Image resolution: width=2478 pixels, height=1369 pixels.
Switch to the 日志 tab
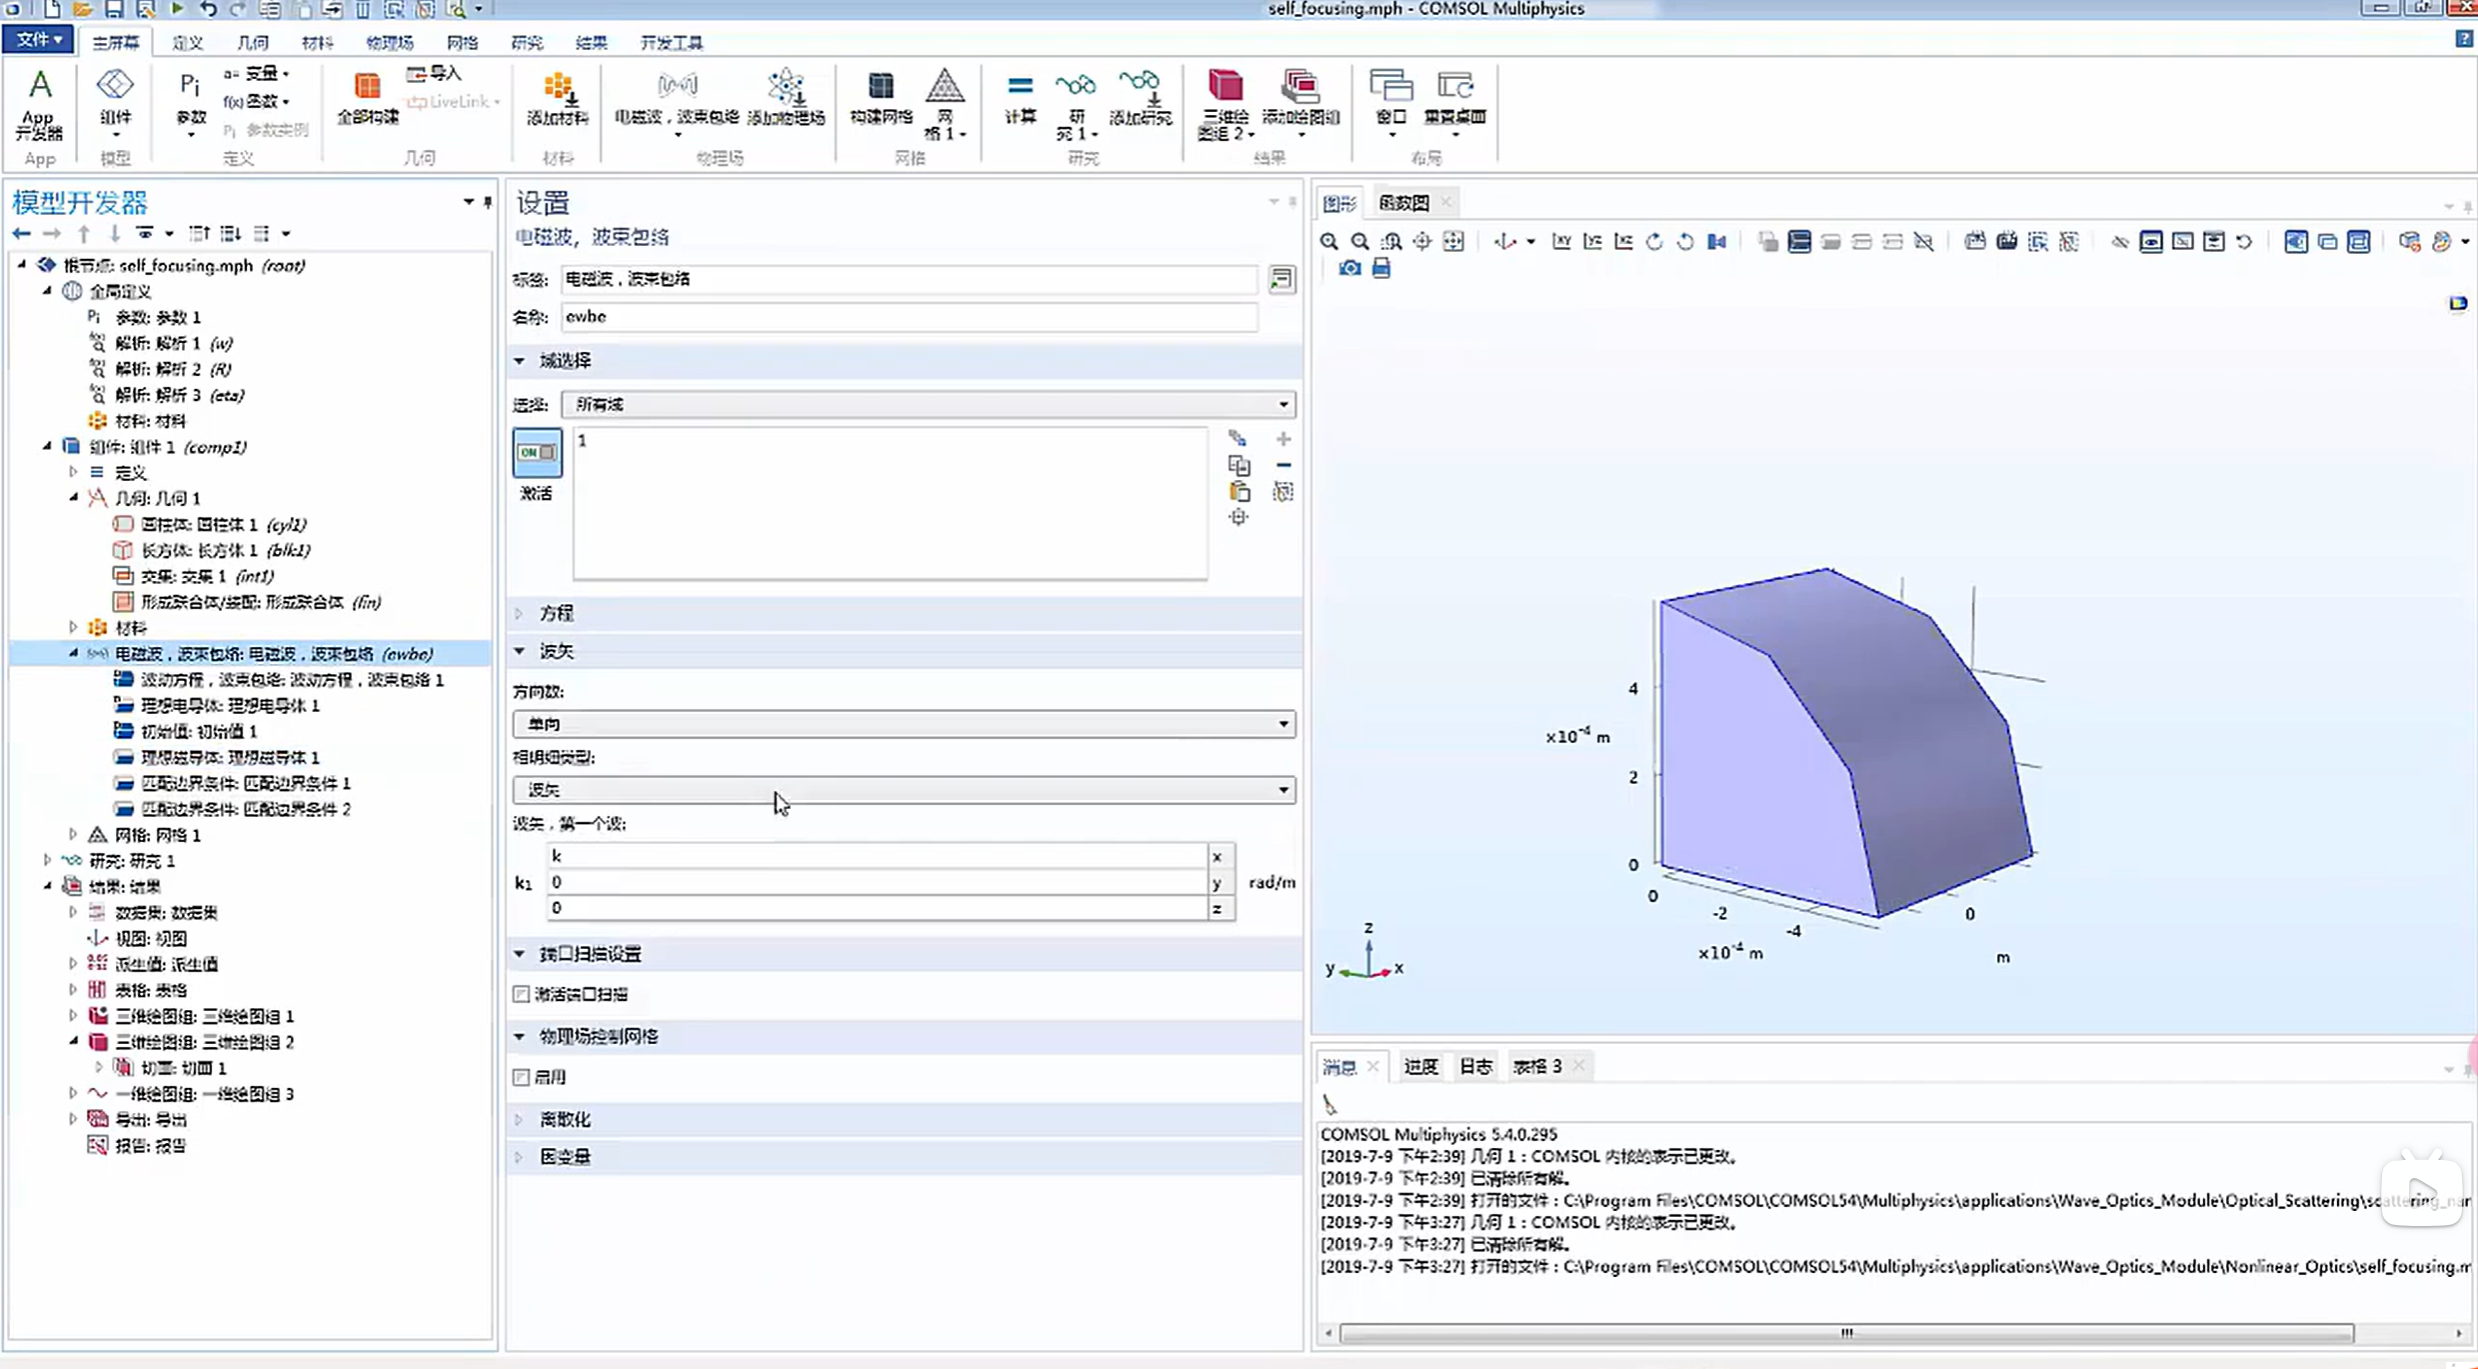click(1475, 1066)
